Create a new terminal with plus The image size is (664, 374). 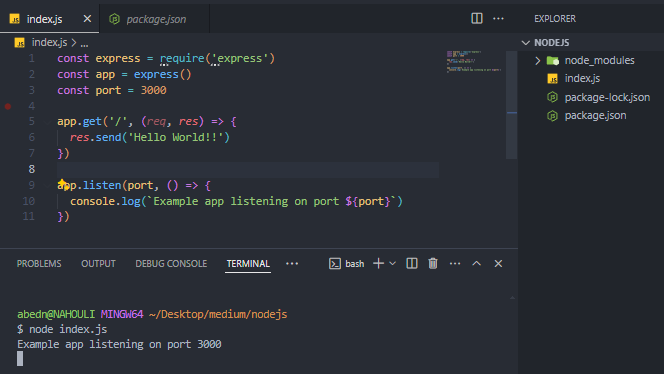point(378,263)
